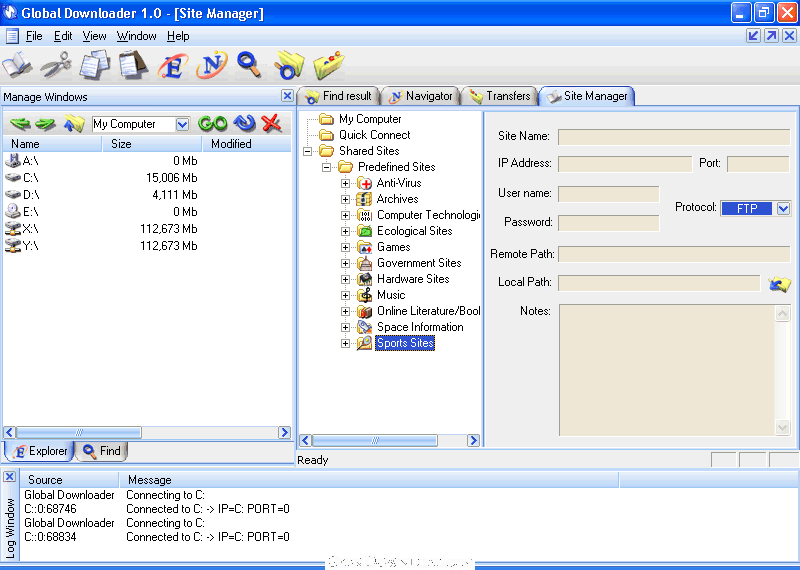The height and width of the screenshot is (570, 800).
Task: Expand the Government Sites folder
Action: (x=345, y=263)
